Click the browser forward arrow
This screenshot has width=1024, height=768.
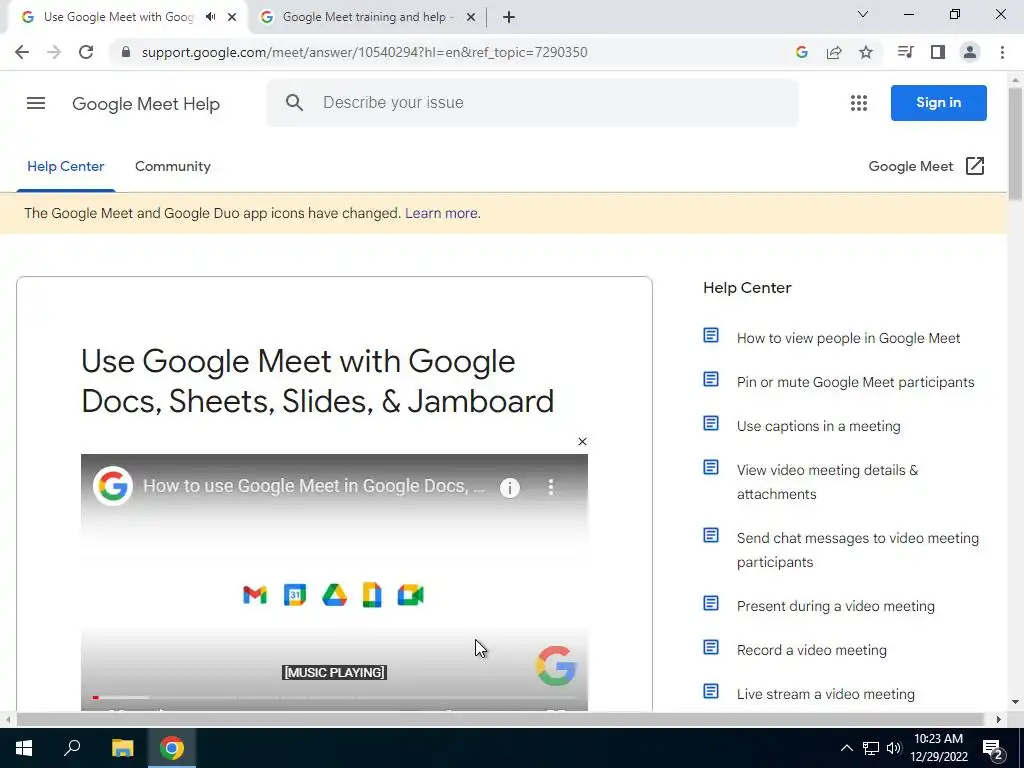coord(54,52)
